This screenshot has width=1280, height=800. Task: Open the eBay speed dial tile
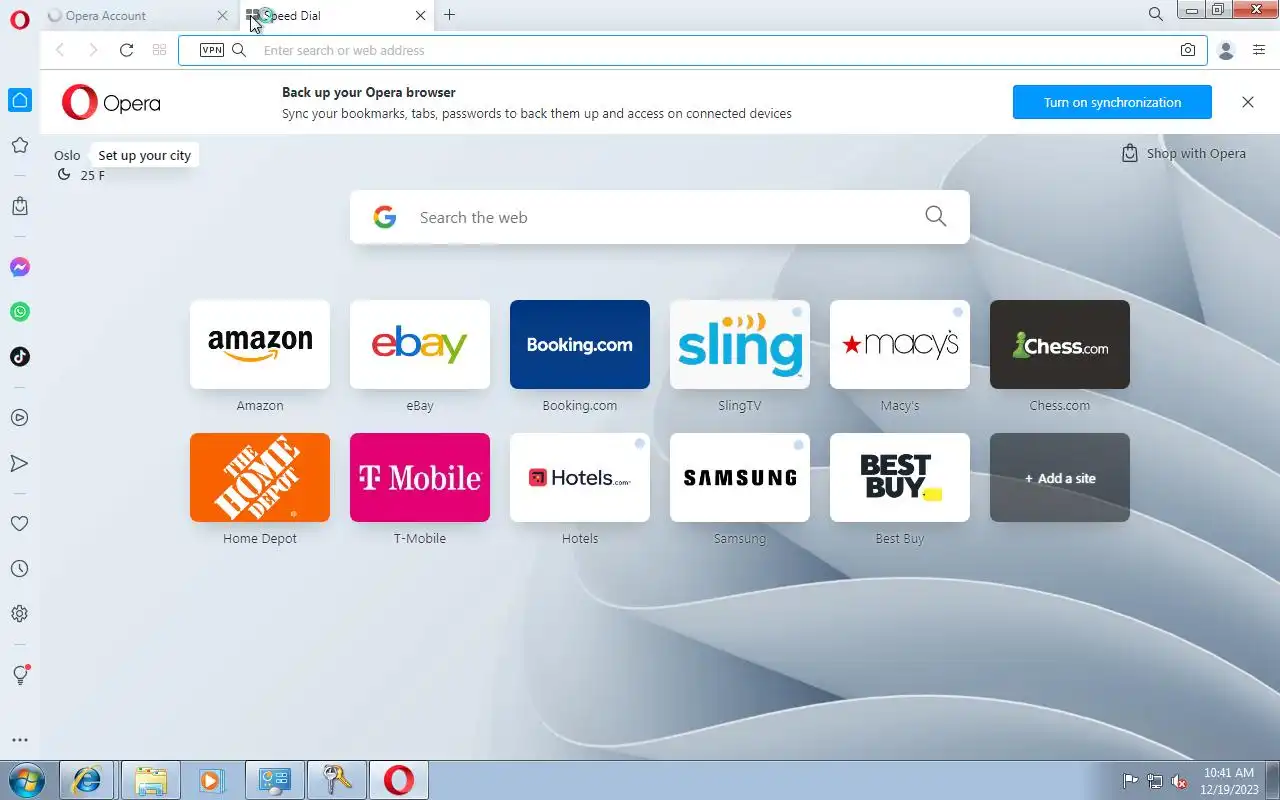click(420, 344)
